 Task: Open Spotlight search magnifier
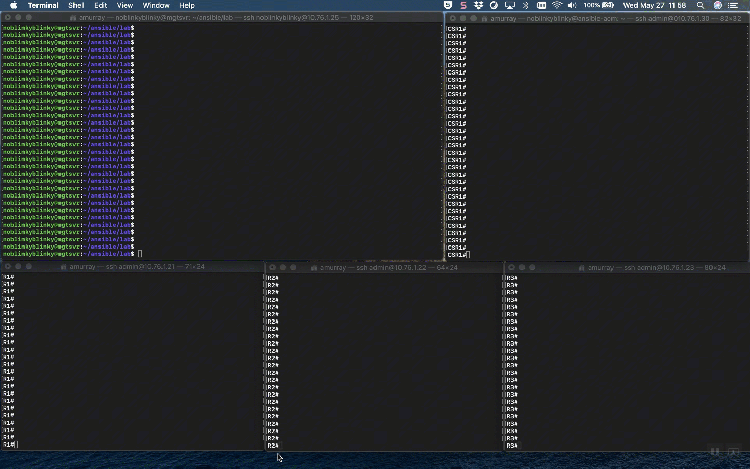[x=701, y=5]
